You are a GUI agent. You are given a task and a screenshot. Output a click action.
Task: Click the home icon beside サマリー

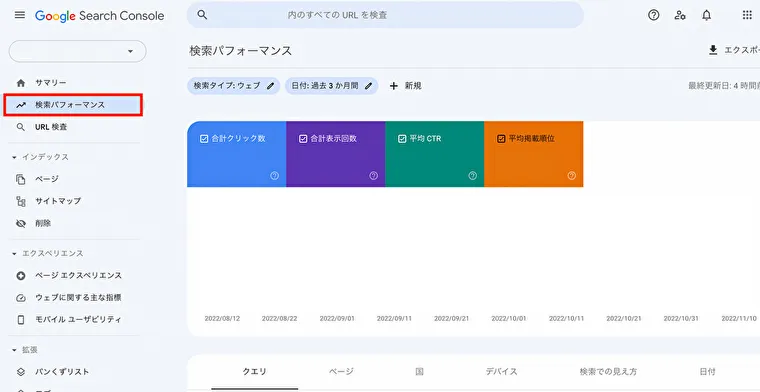pyautogui.click(x=21, y=83)
